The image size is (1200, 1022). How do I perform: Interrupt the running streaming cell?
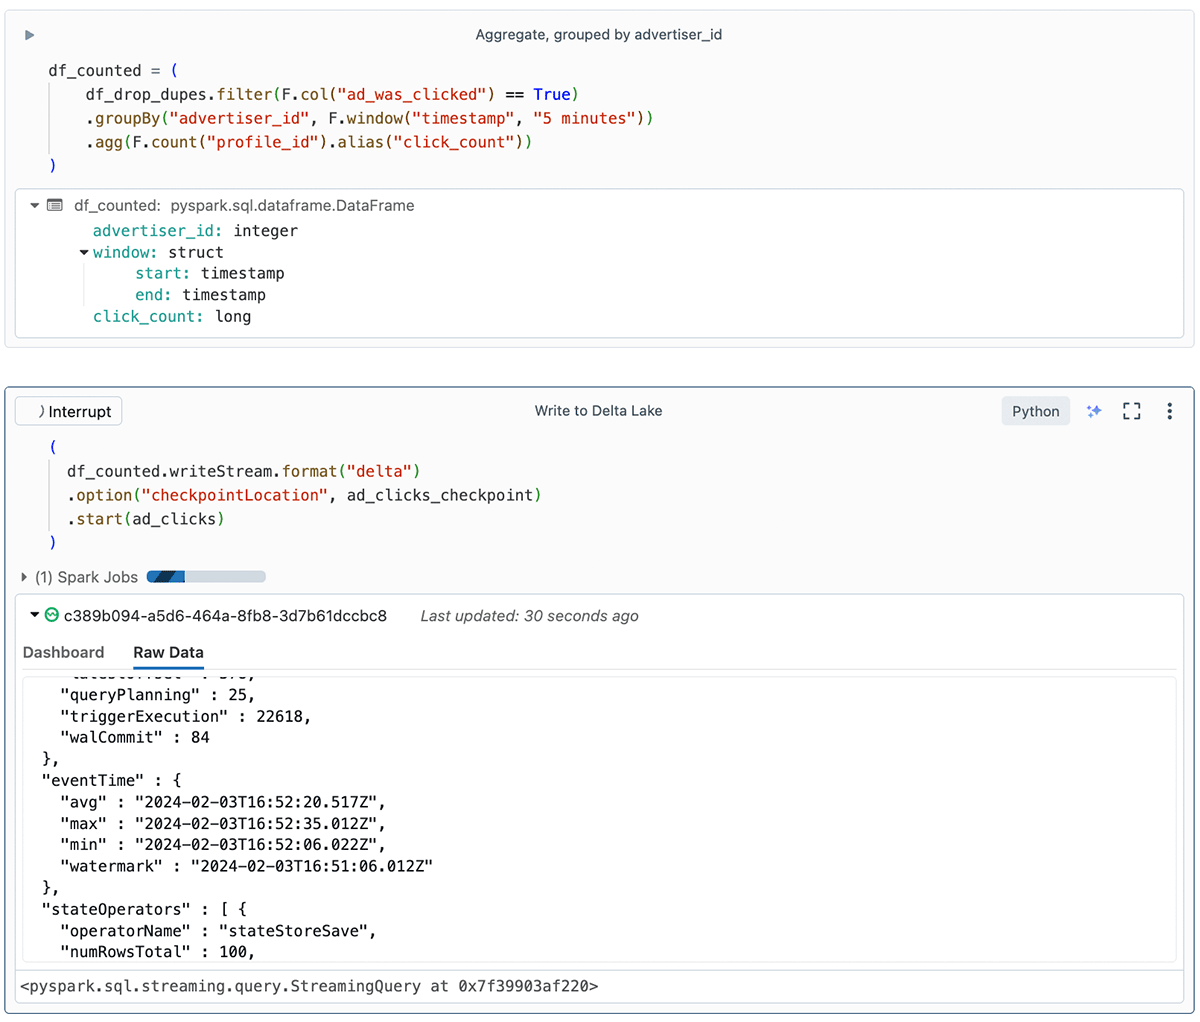pyautogui.click(x=69, y=411)
